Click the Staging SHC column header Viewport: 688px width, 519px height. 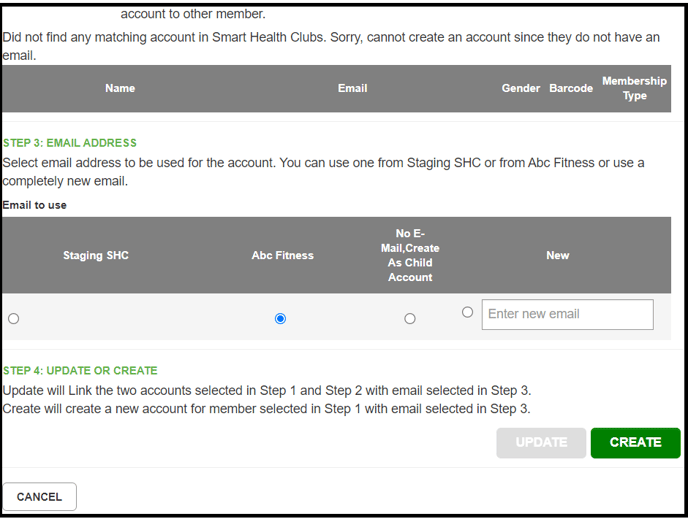[96, 255]
